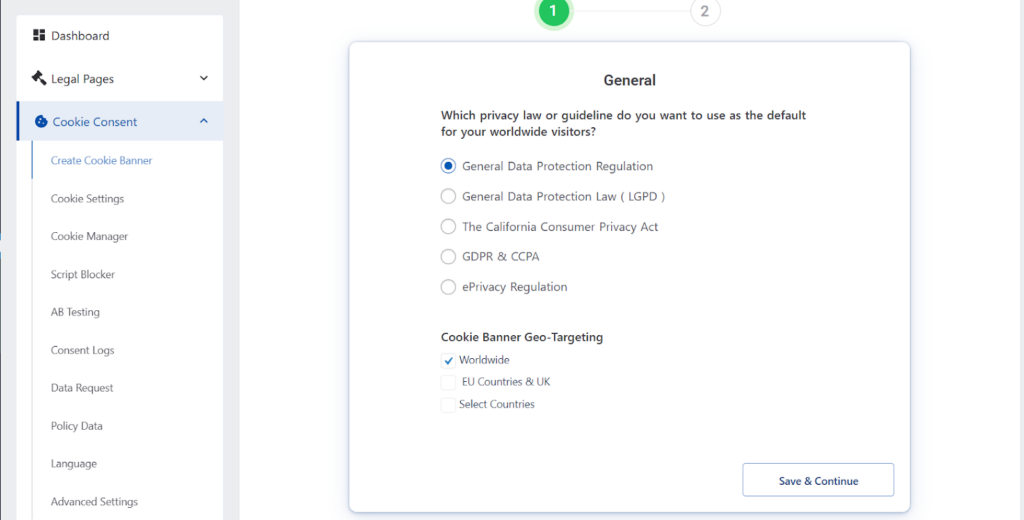
Task: Navigate to AB Testing
Action: 75,312
